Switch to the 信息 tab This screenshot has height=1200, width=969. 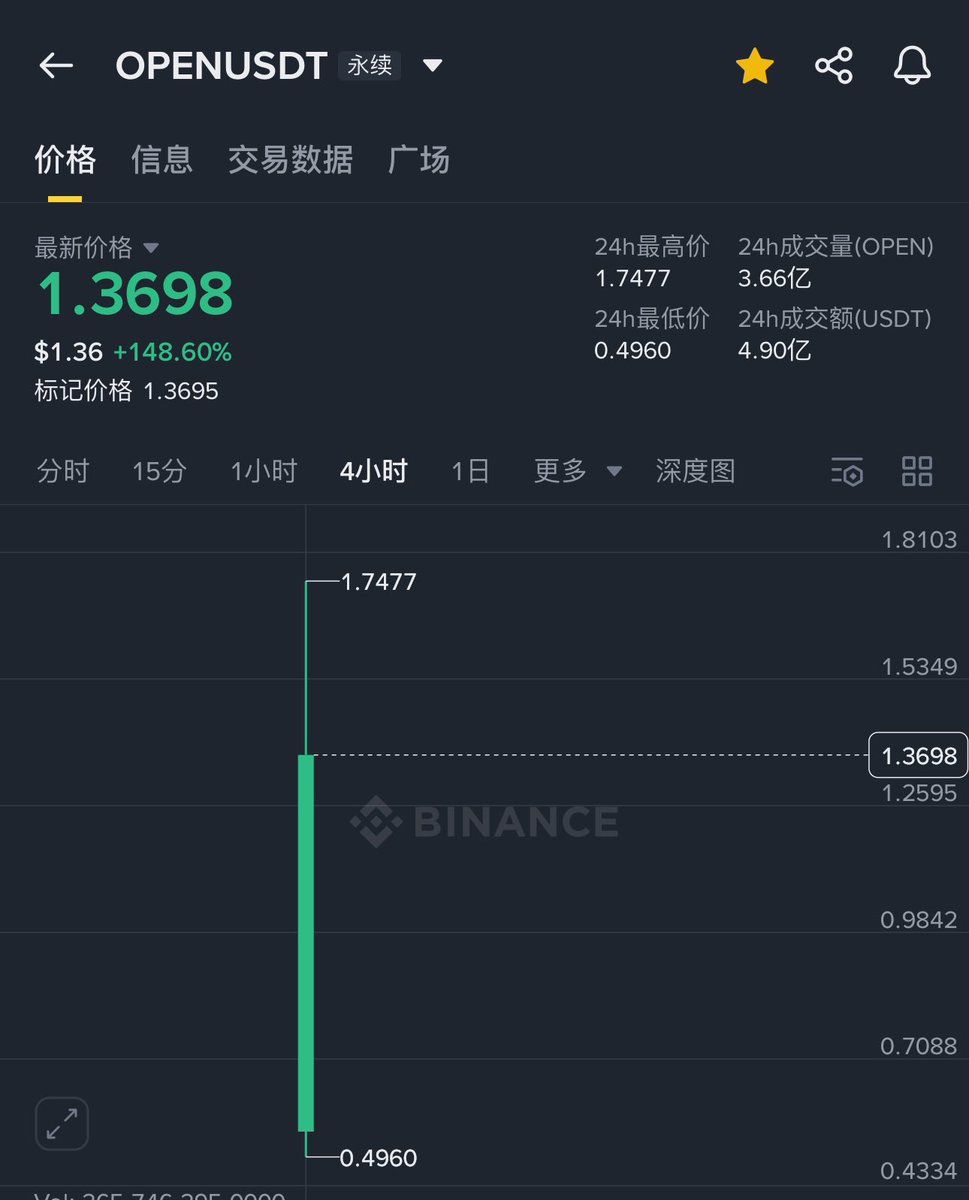click(x=161, y=160)
